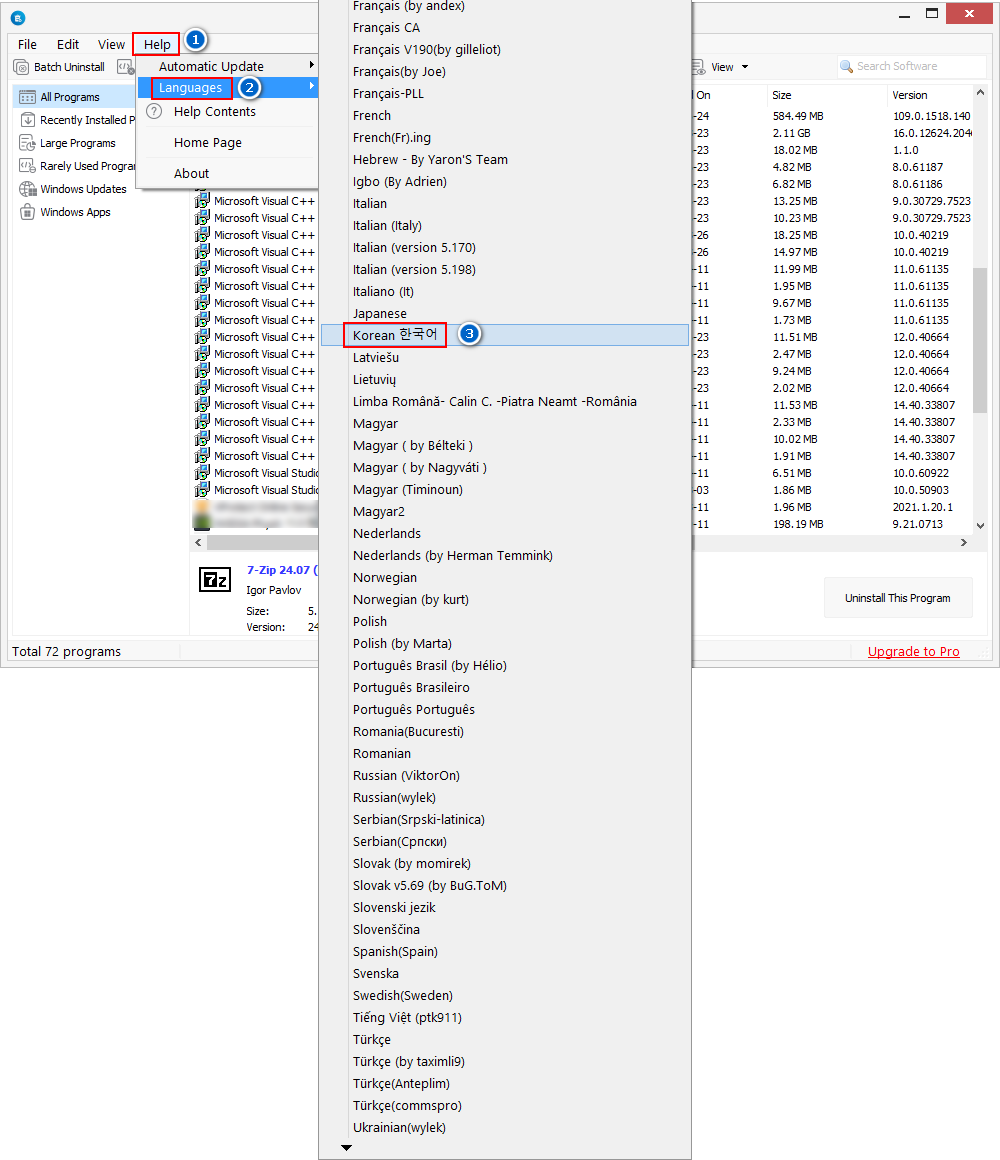Open the 7-Zip 24.07 program link
This screenshot has width=1000, height=1160.
tap(282, 570)
